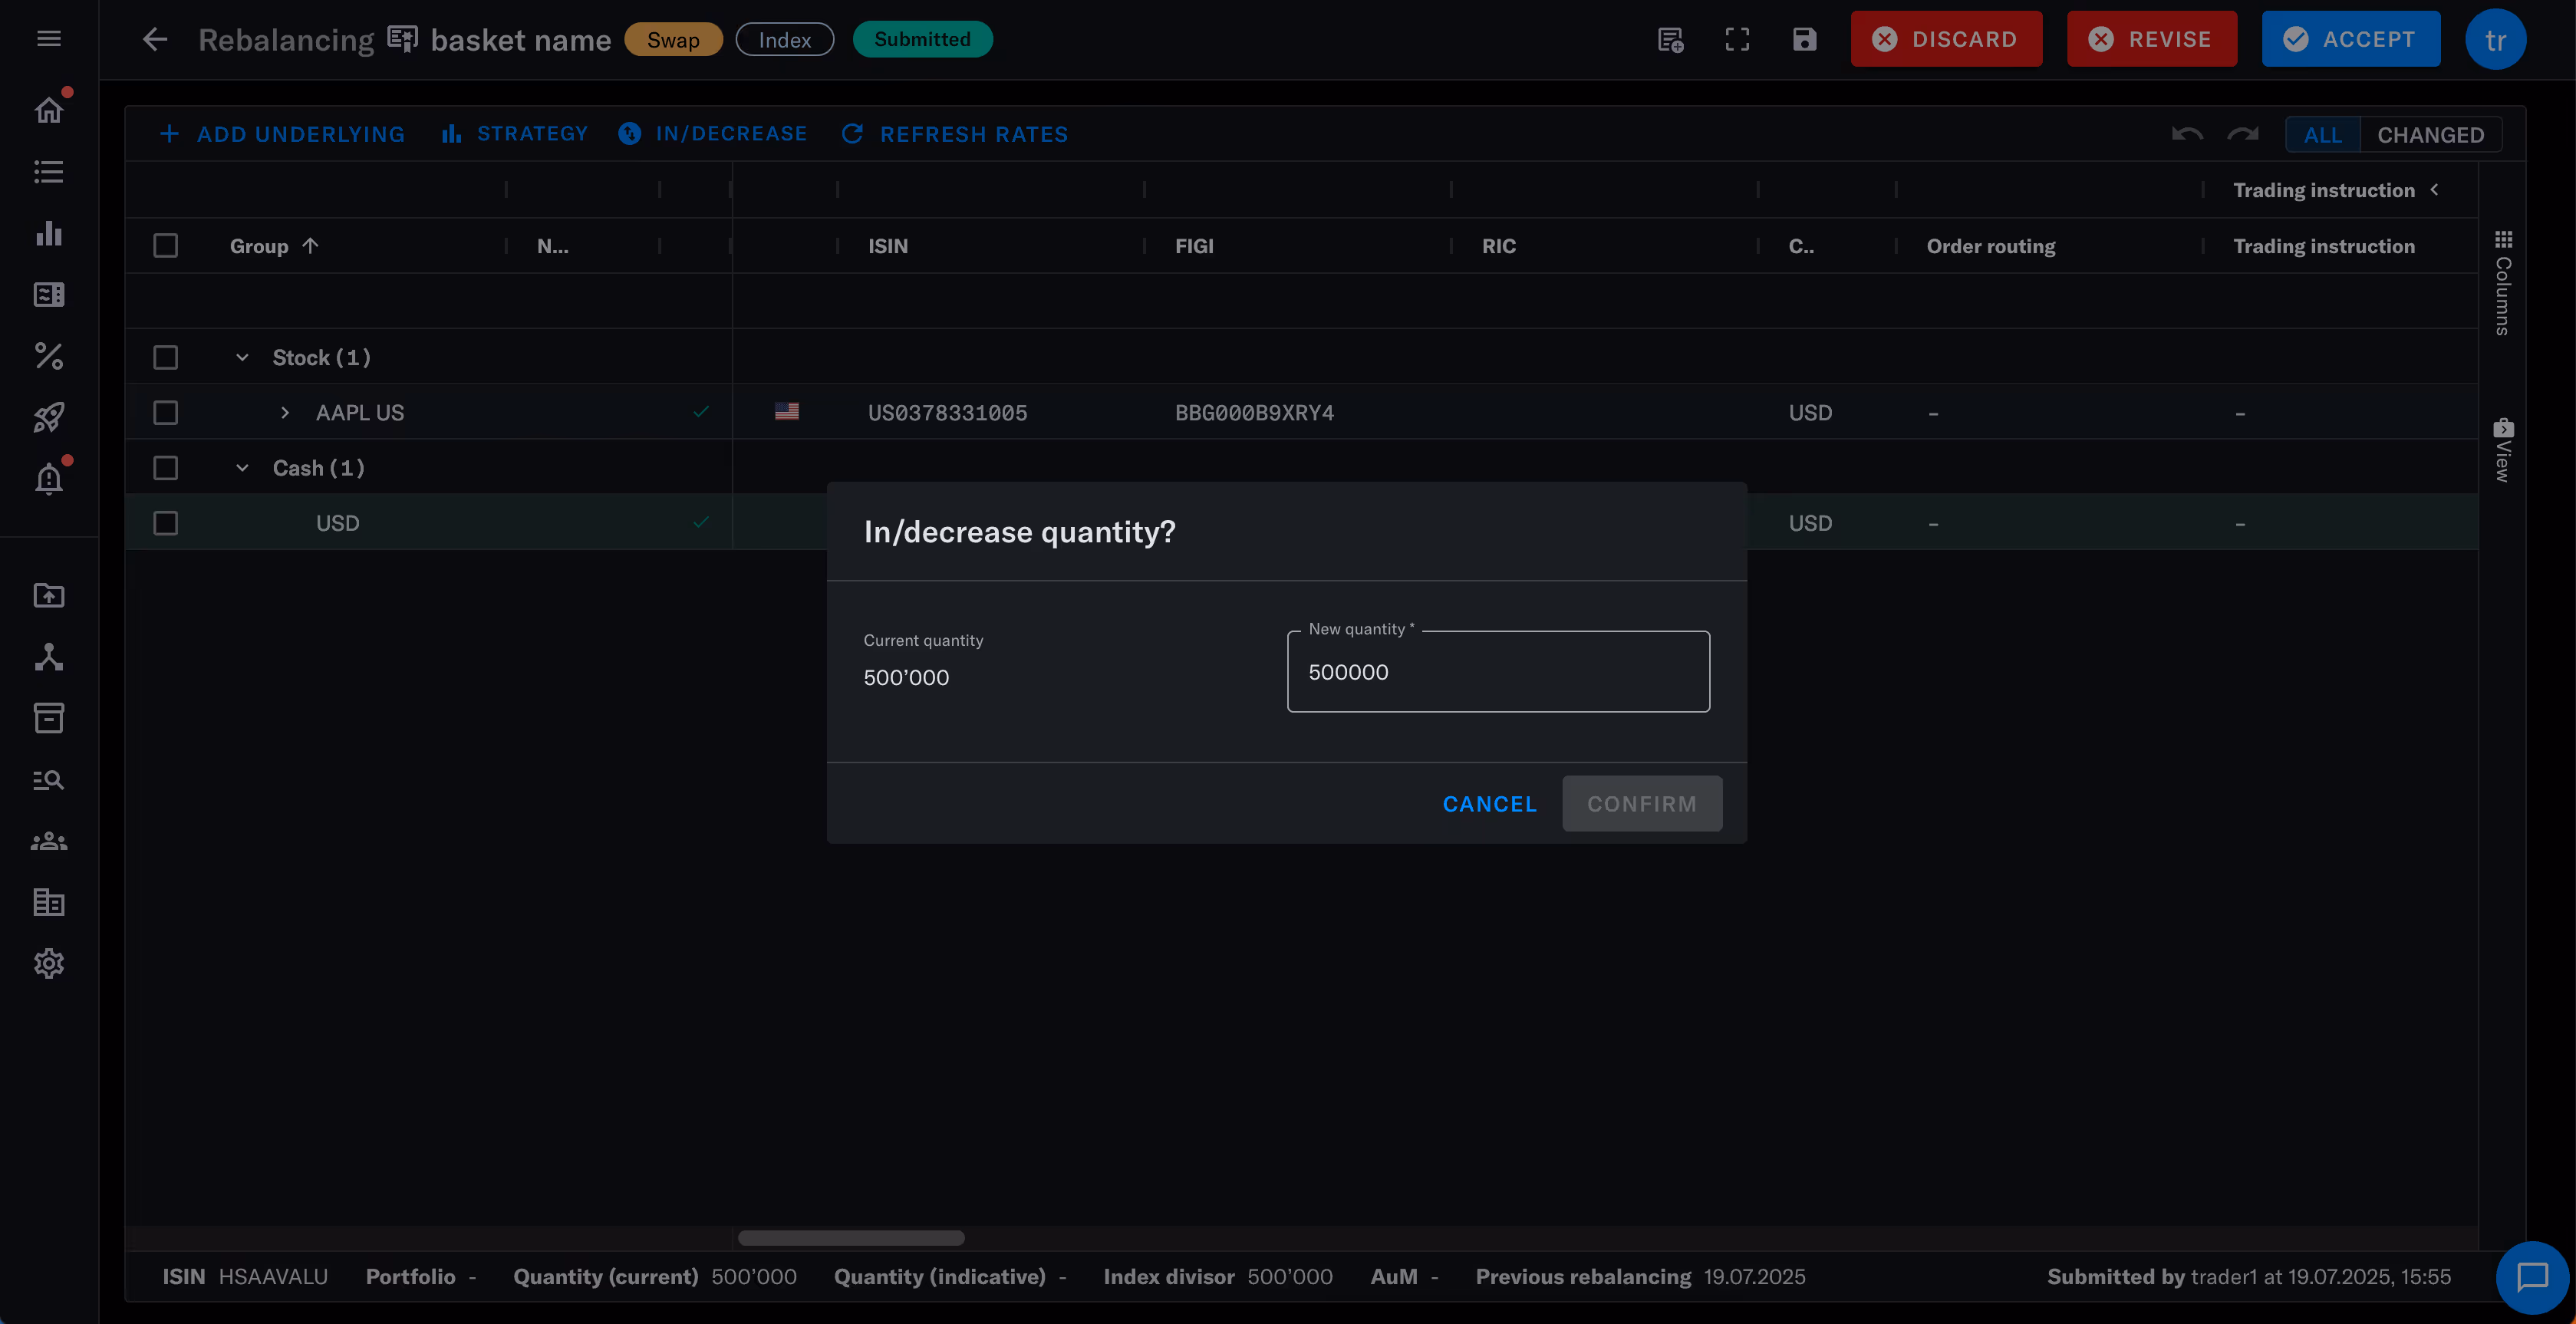
Task: Check the AAPL US row checkbox
Action: [x=166, y=413]
